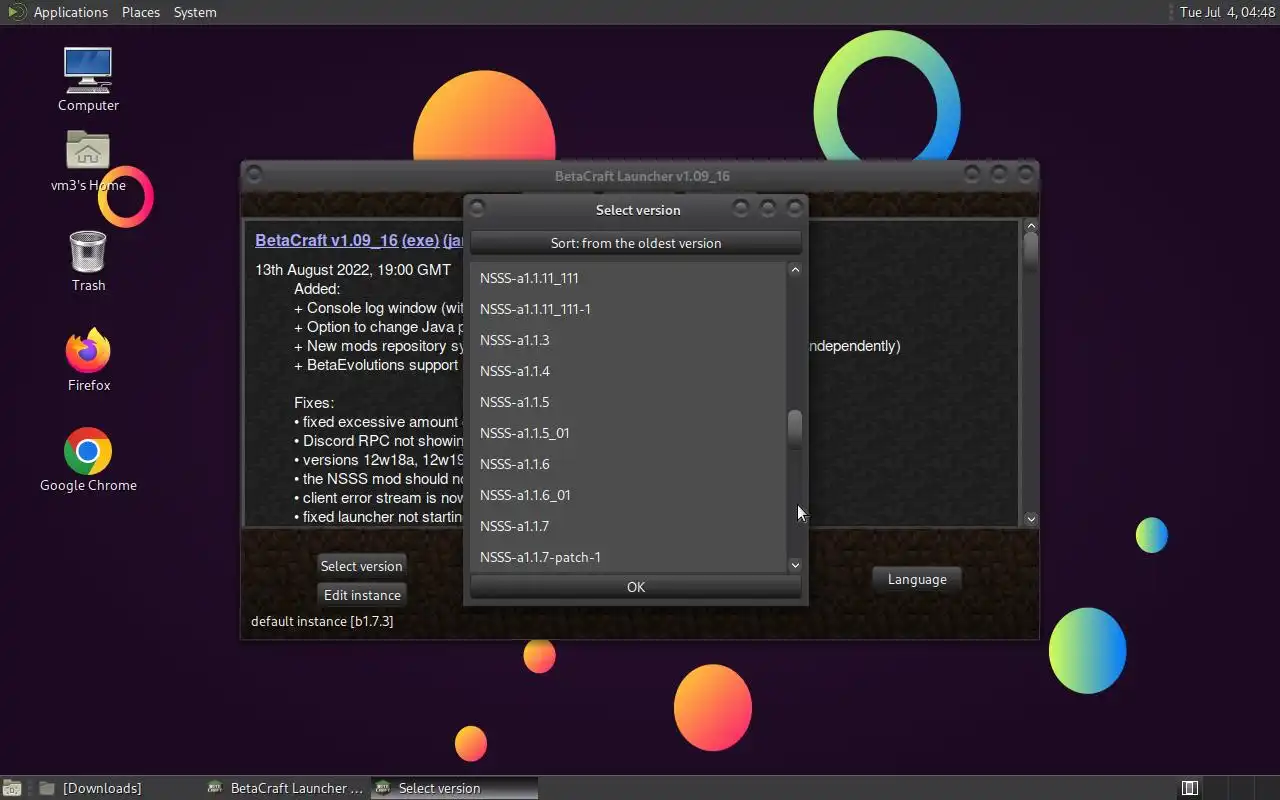
Task: Select version NSSS-a1.1.3
Action: pos(628,340)
